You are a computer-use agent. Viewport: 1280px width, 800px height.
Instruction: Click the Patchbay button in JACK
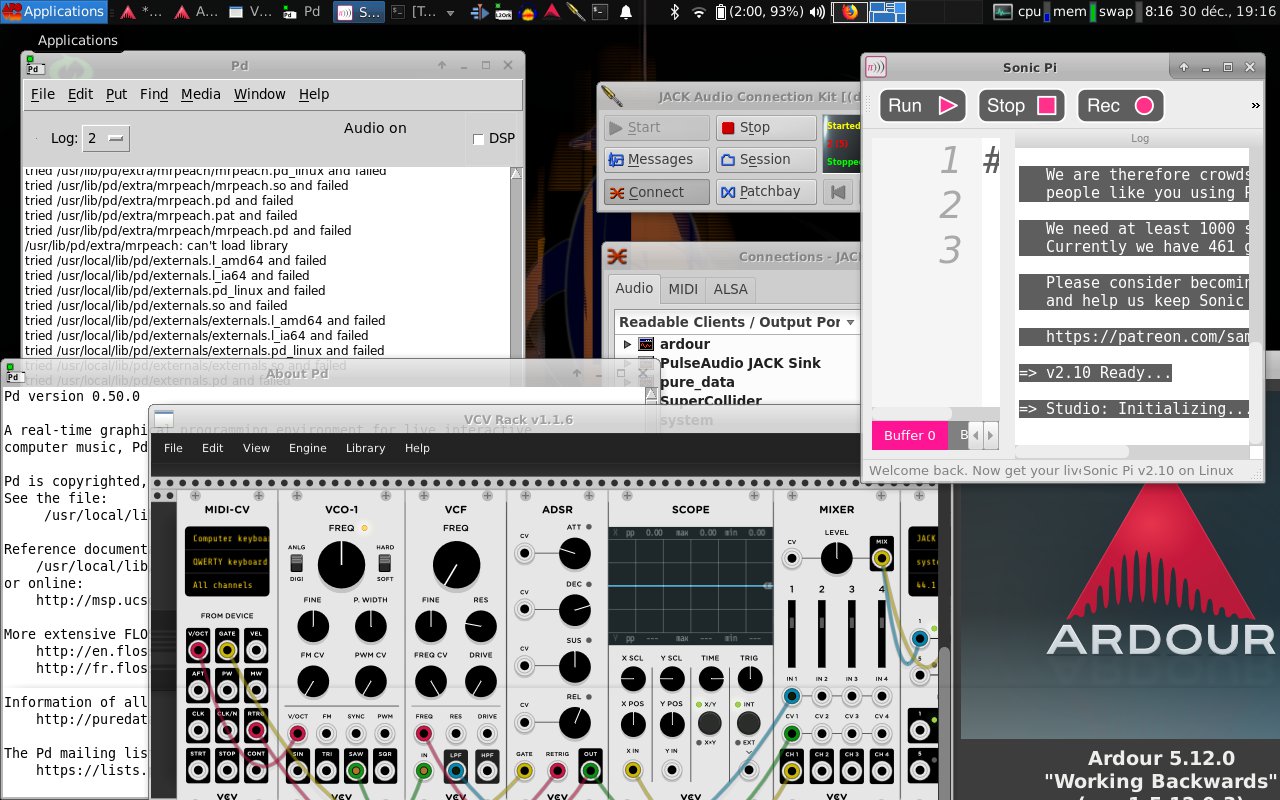pos(765,192)
